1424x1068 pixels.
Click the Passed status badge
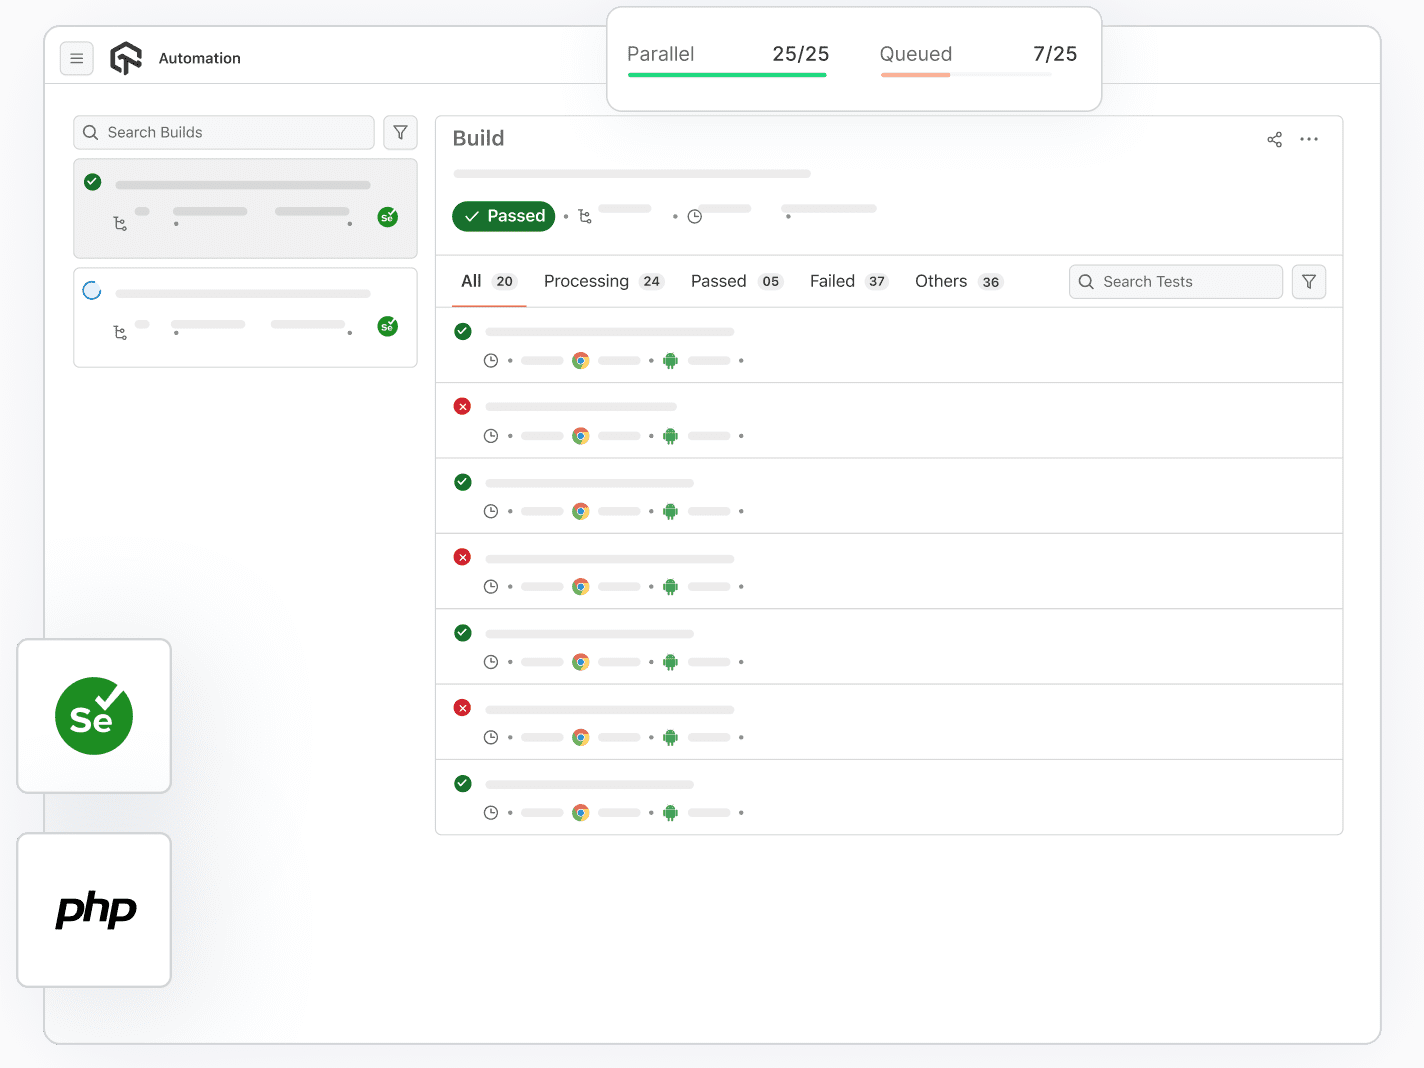(x=503, y=216)
